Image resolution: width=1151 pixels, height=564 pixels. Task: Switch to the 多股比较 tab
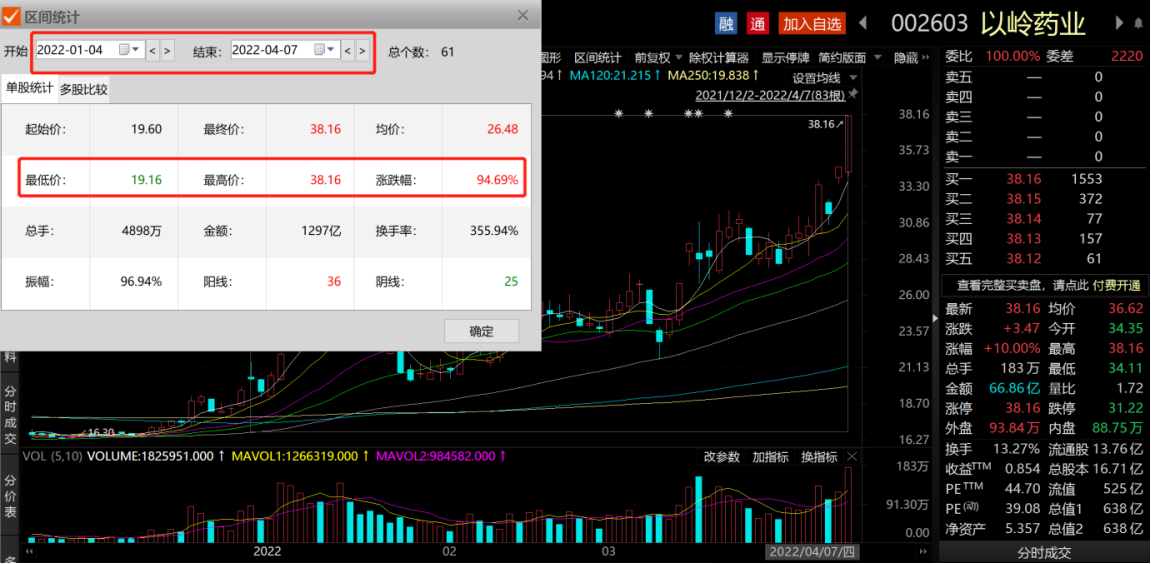(x=84, y=90)
